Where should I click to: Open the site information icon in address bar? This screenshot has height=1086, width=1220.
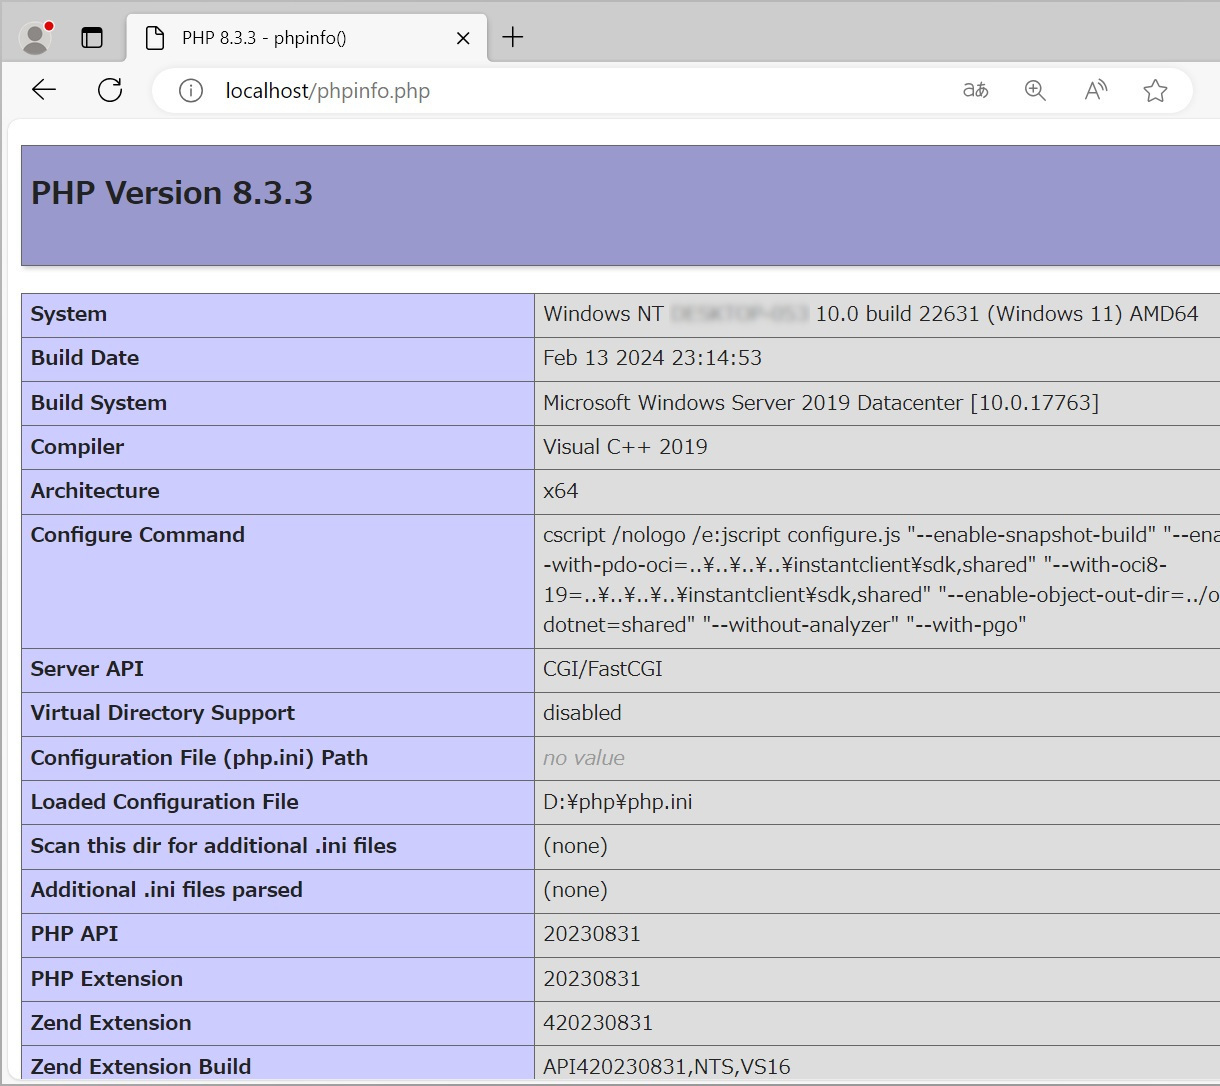coord(190,90)
